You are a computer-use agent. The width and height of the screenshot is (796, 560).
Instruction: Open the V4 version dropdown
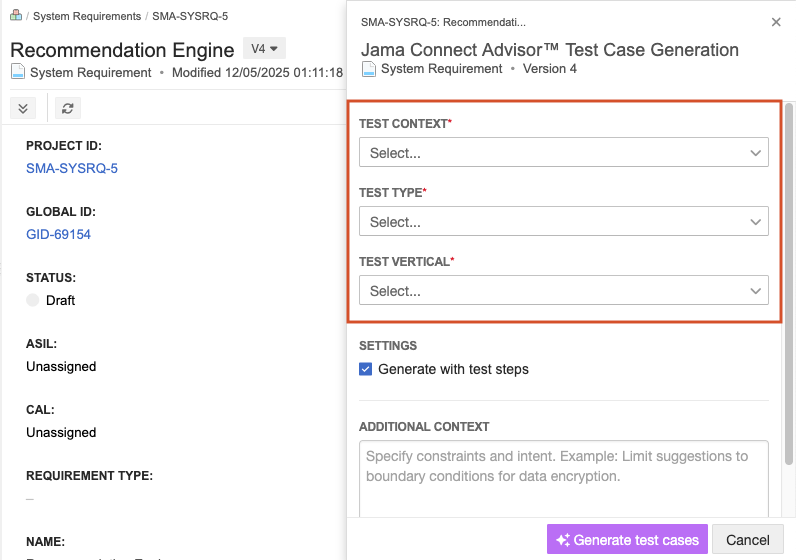tap(264, 48)
